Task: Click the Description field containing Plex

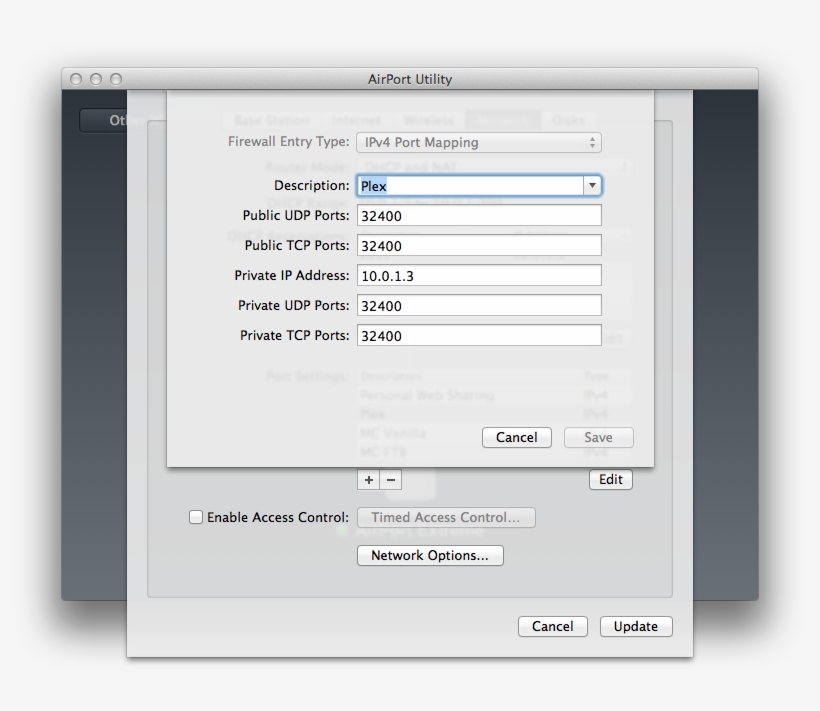Action: [469, 186]
